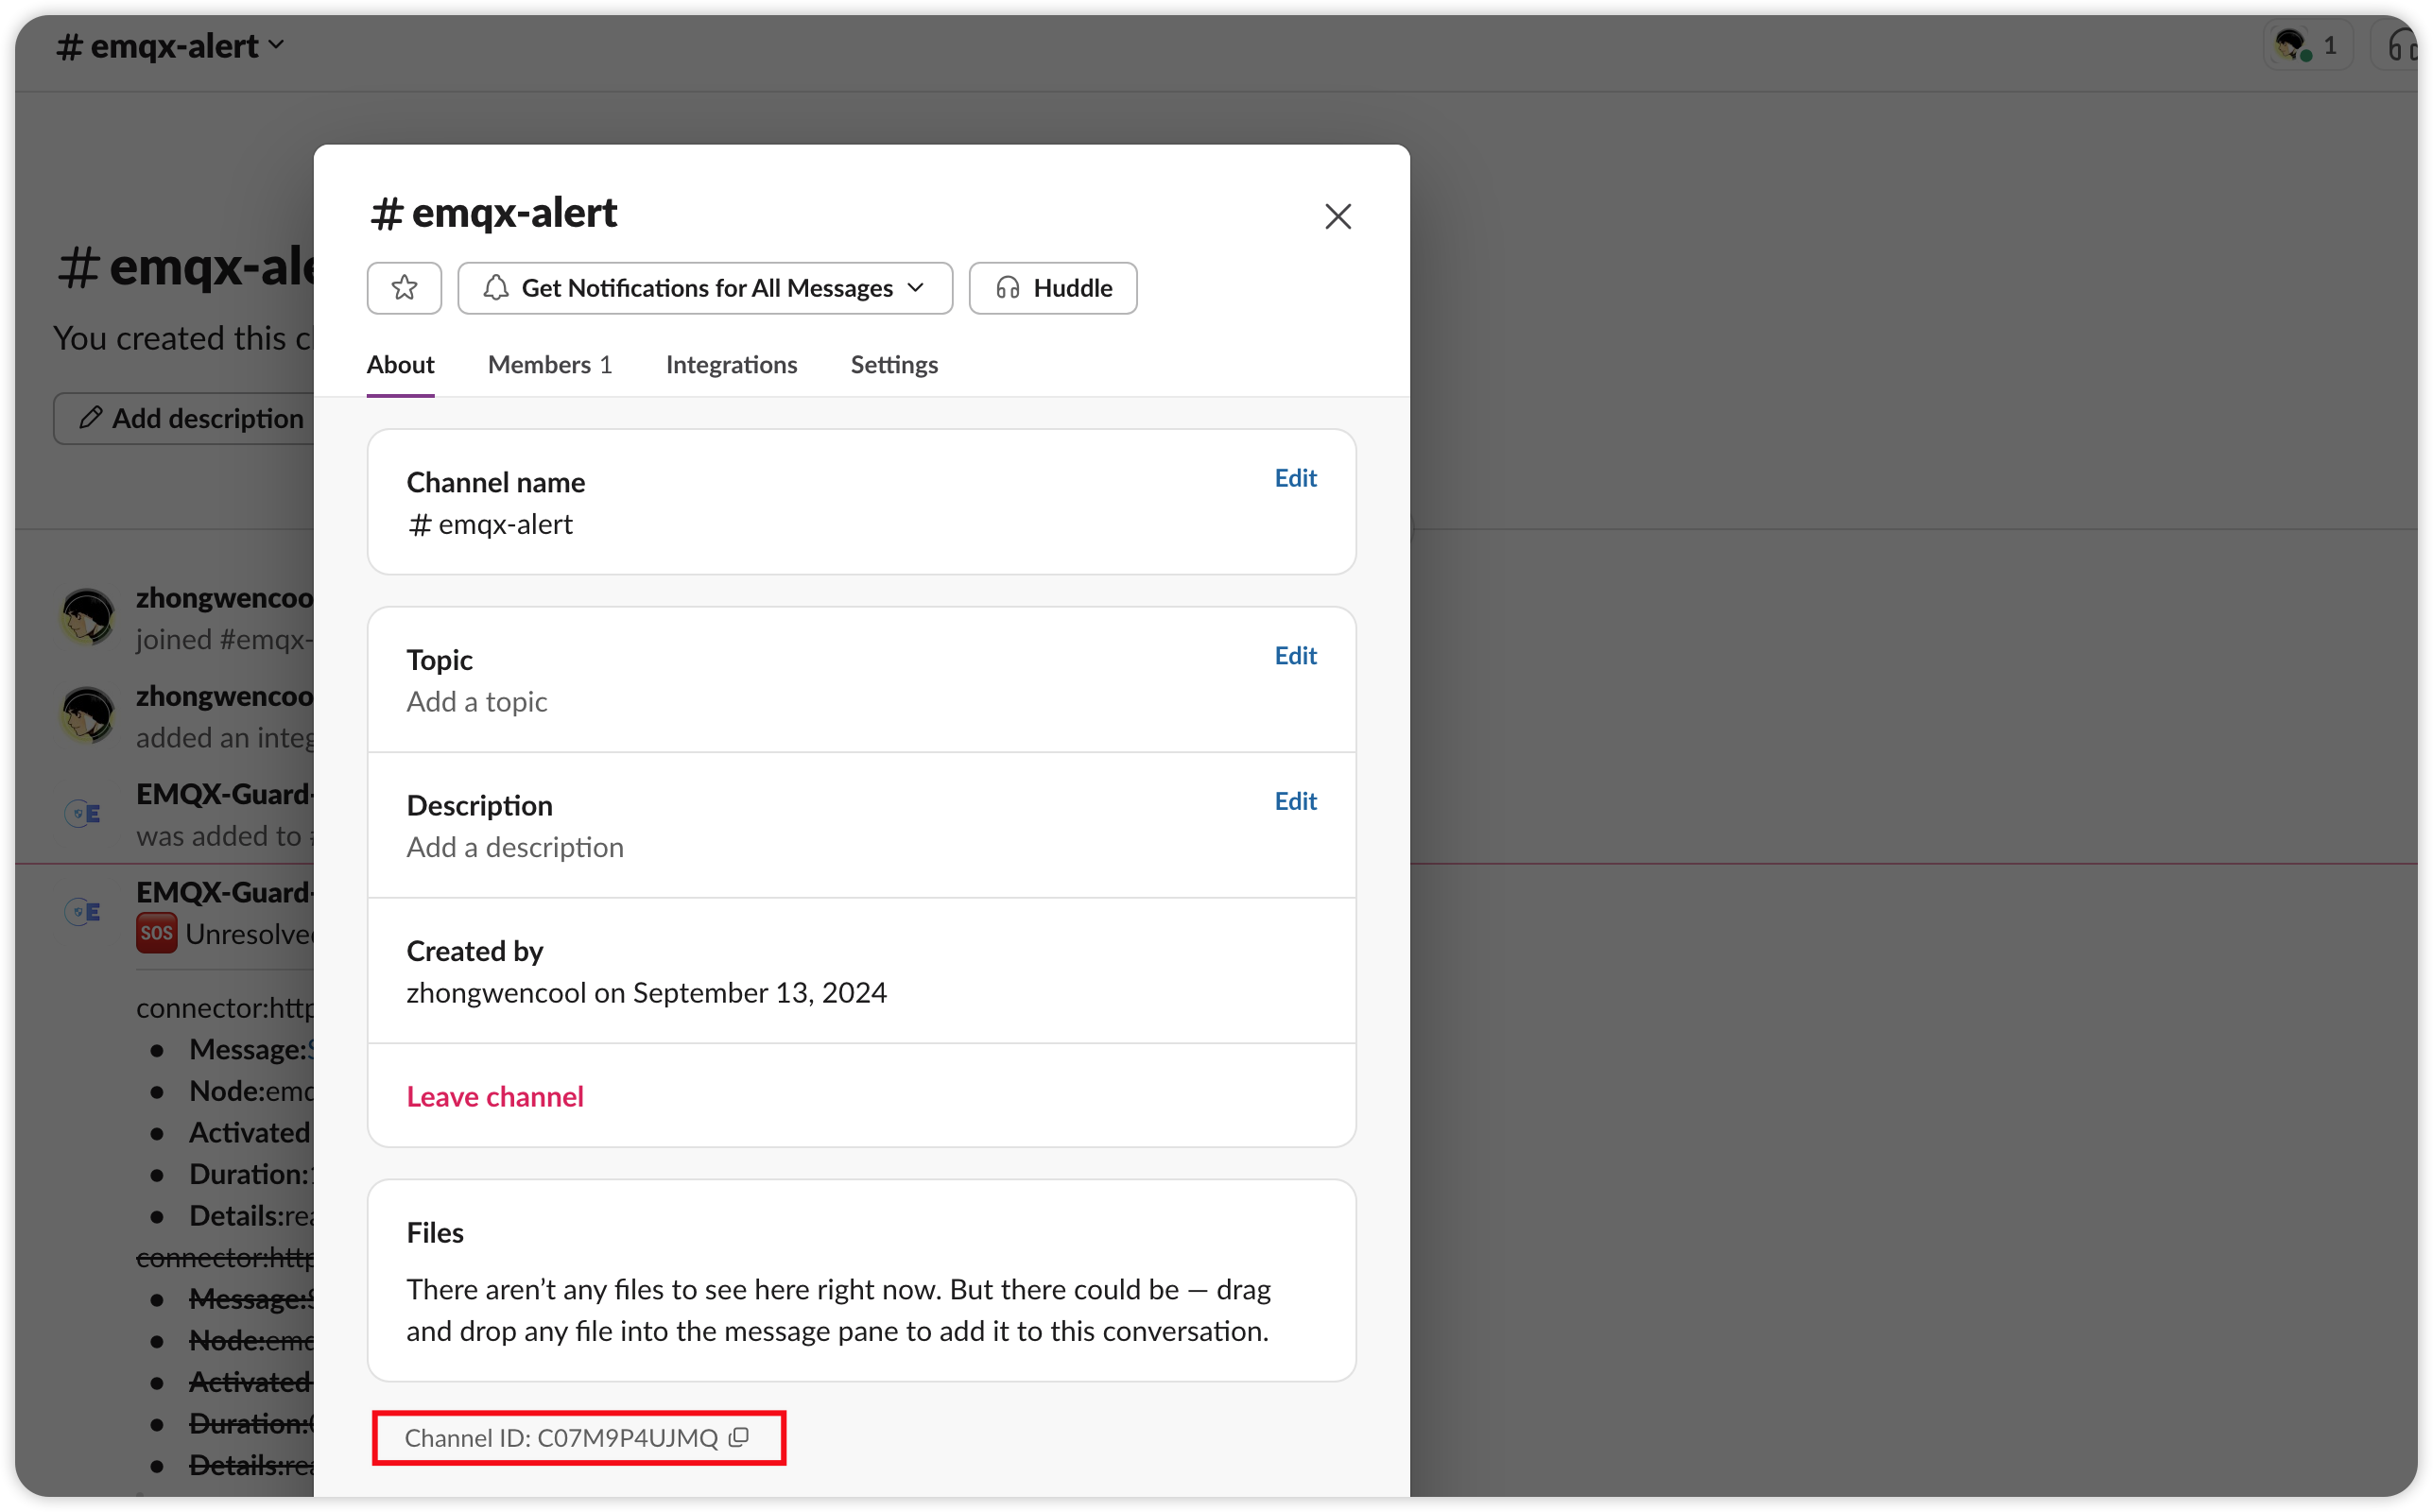The width and height of the screenshot is (2433, 1512).
Task: Star the emqx-alert channel
Action: (x=404, y=288)
